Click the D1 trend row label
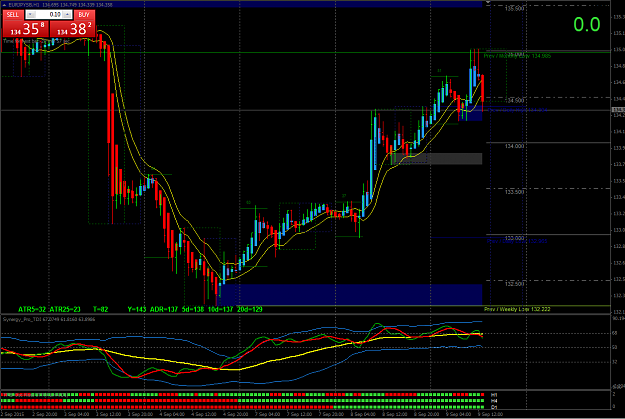This screenshot has height=419, width=625. pos(494,407)
